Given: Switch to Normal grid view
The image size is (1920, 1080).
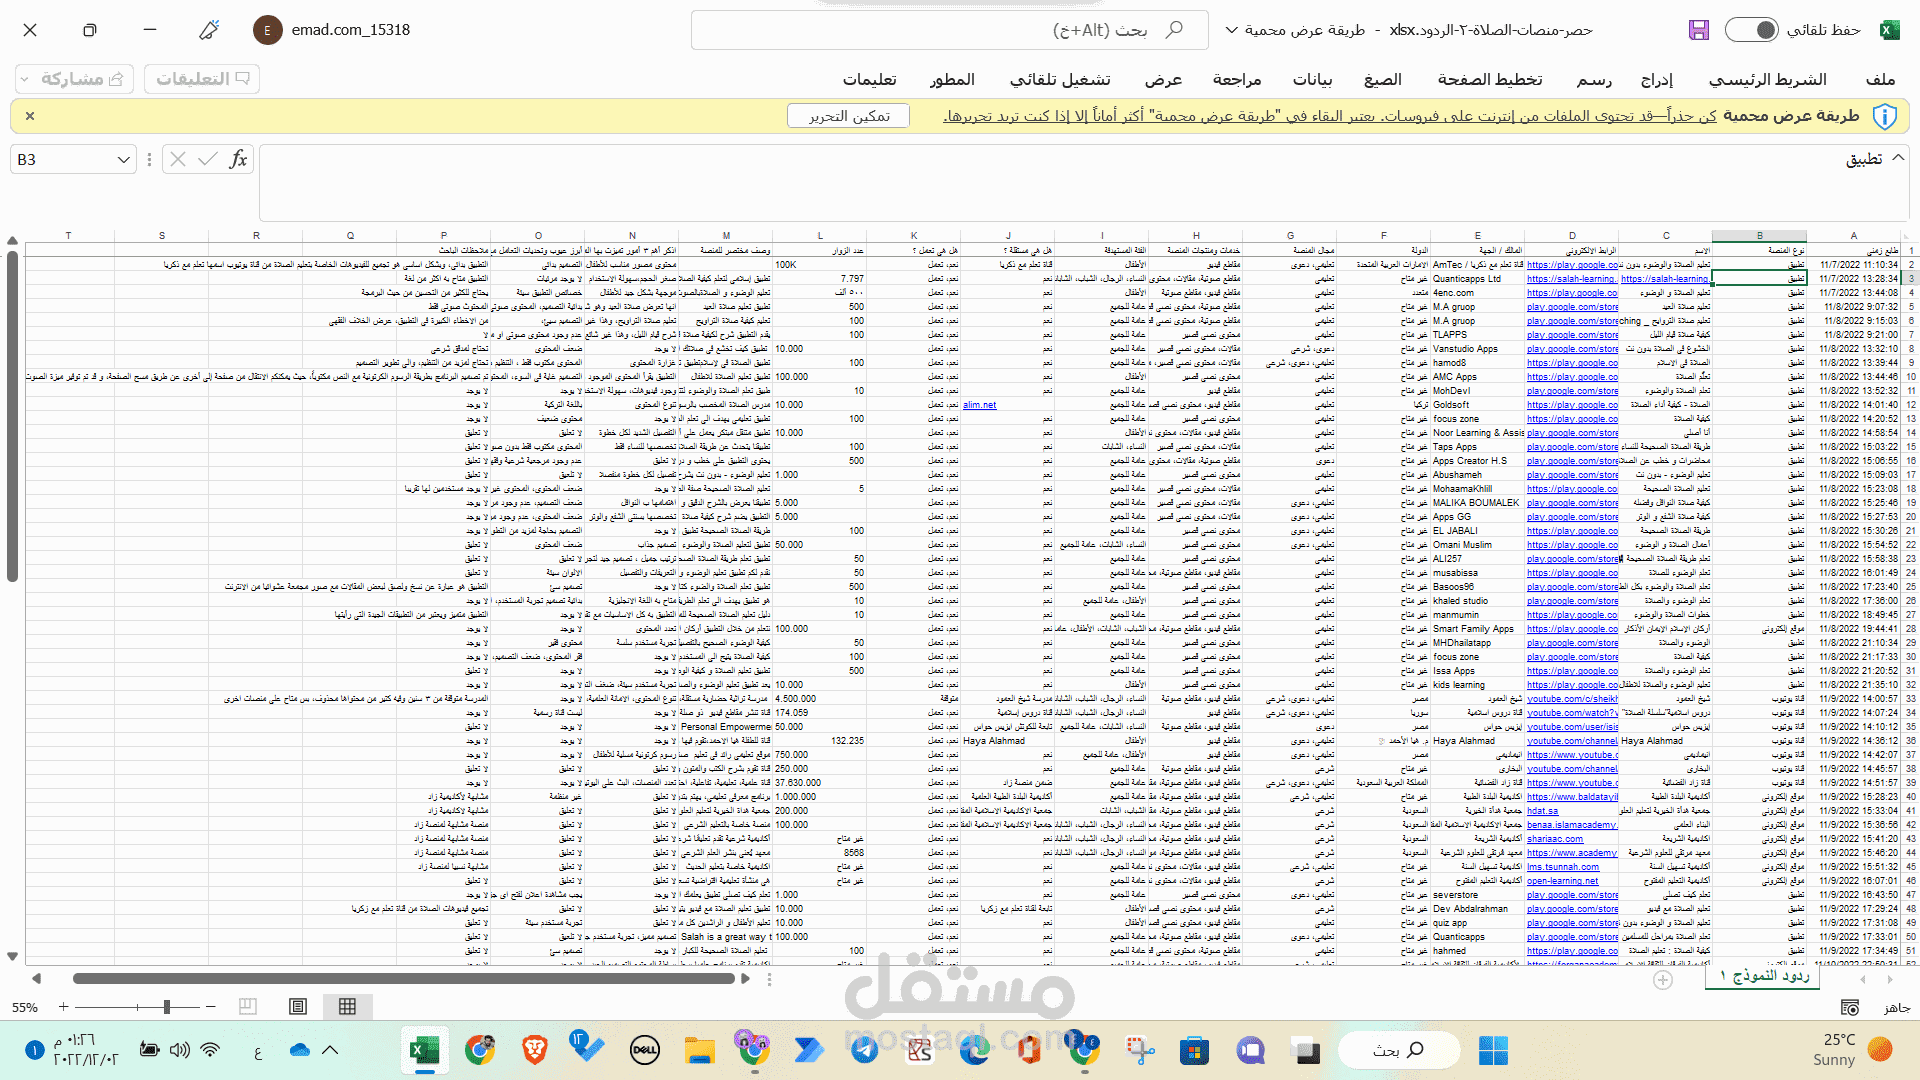Looking at the screenshot, I should [347, 1007].
